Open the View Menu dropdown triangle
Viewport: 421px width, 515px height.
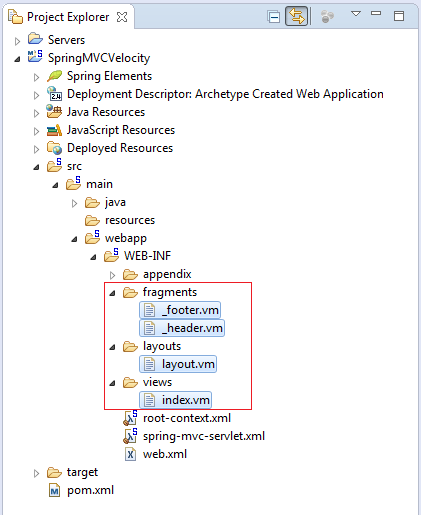click(x=356, y=14)
